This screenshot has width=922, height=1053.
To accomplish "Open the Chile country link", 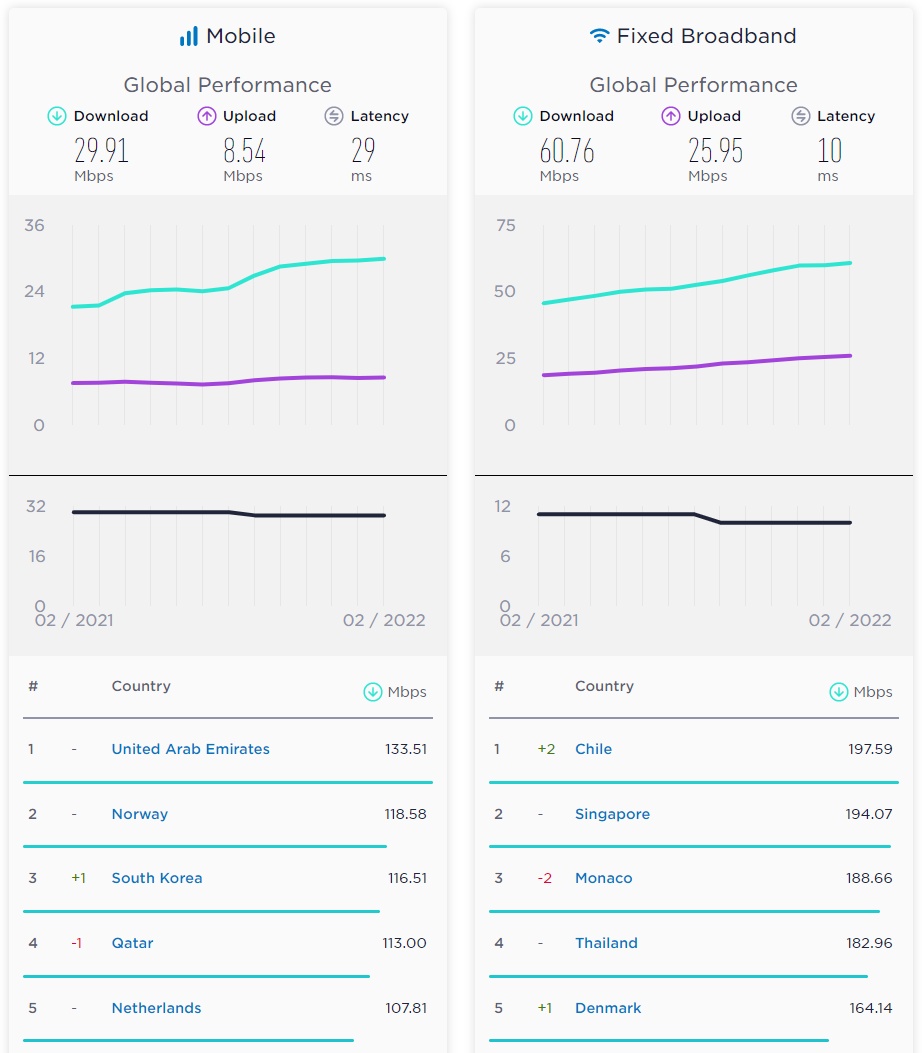I will click(593, 749).
